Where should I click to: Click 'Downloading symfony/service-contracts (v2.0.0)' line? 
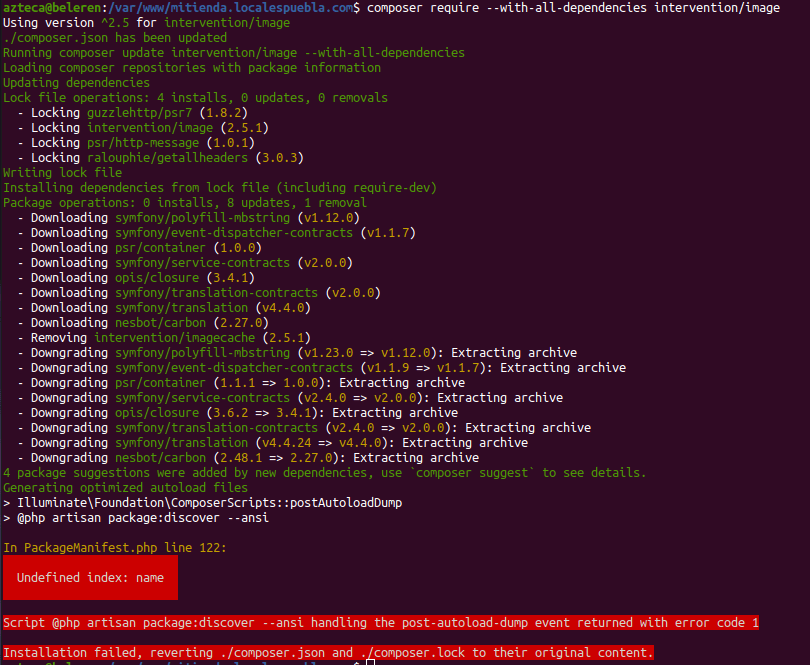185,262
